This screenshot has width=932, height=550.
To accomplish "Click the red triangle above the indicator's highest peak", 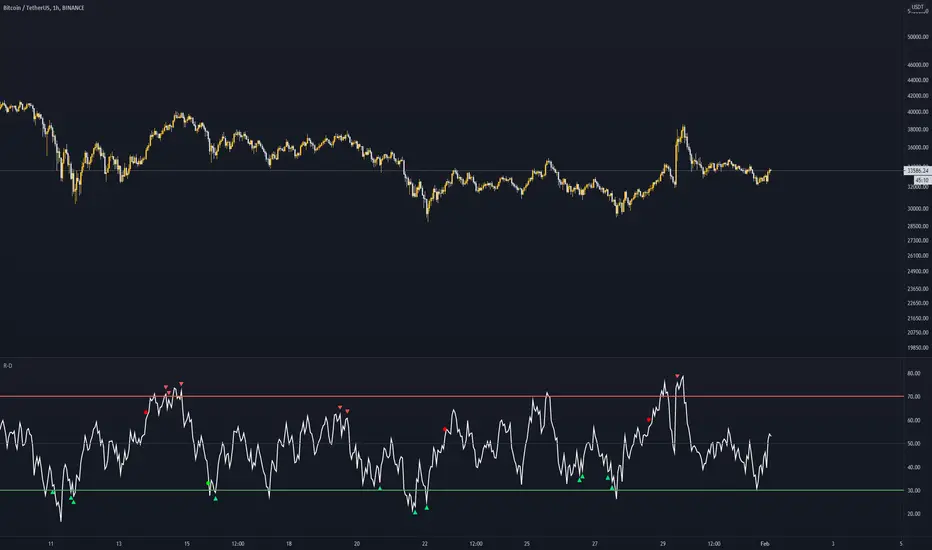I will (678, 377).
